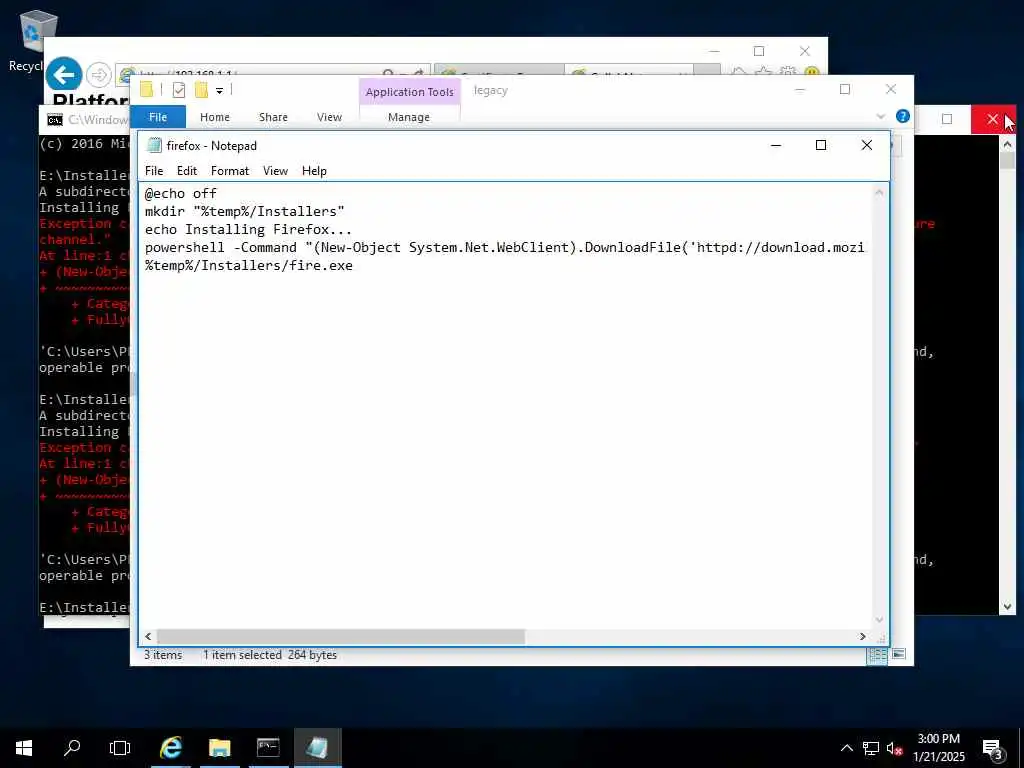Image resolution: width=1024 pixels, height=768 pixels.
Task: Click the Explorer folder icon in title bar
Action: click(146, 90)
